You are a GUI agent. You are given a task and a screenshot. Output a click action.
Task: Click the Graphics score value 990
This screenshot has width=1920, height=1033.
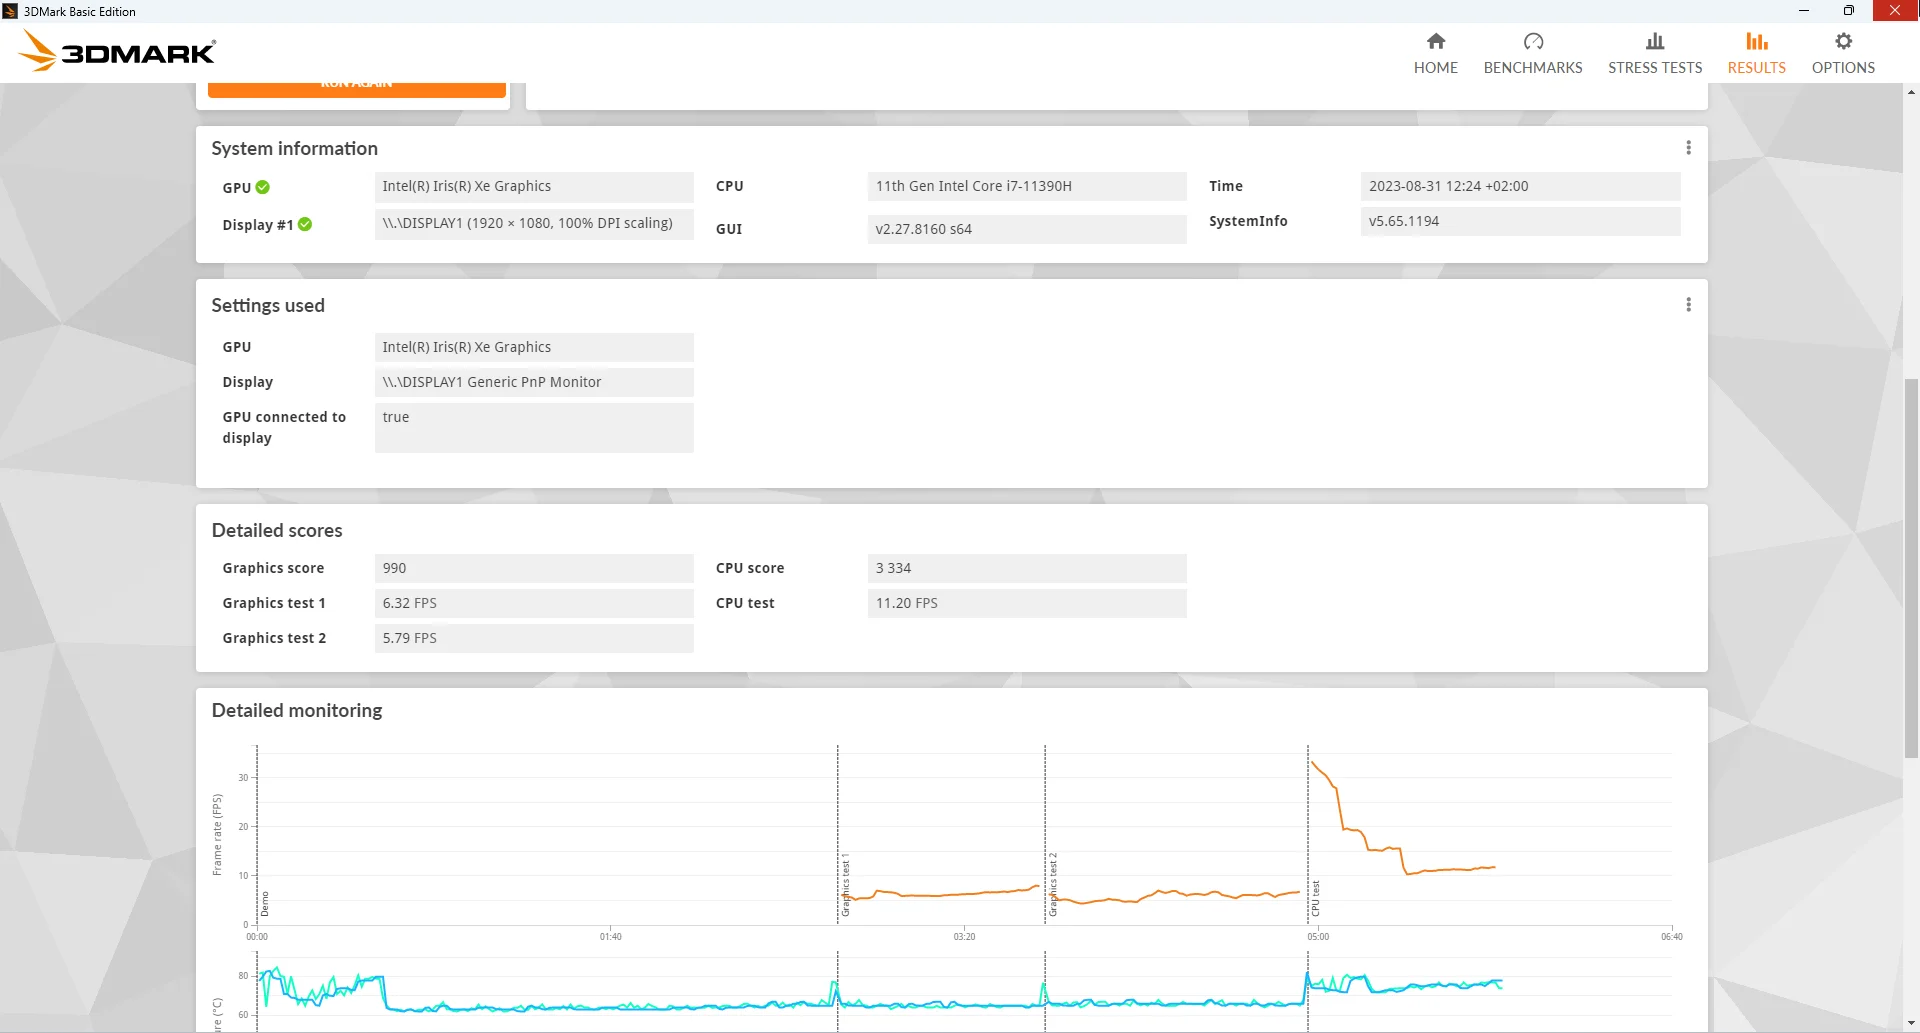[533, 568]
